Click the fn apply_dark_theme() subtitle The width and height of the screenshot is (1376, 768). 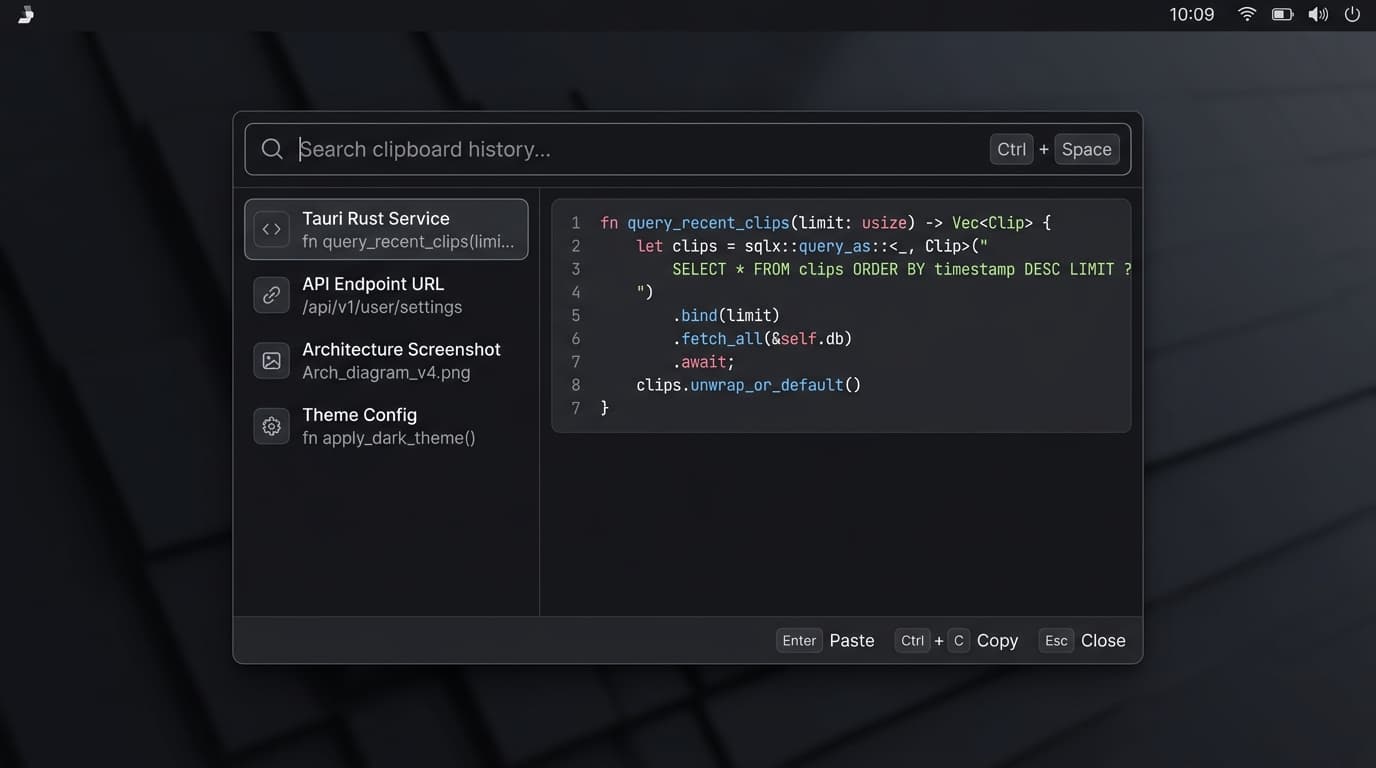[x=389, y=438]
